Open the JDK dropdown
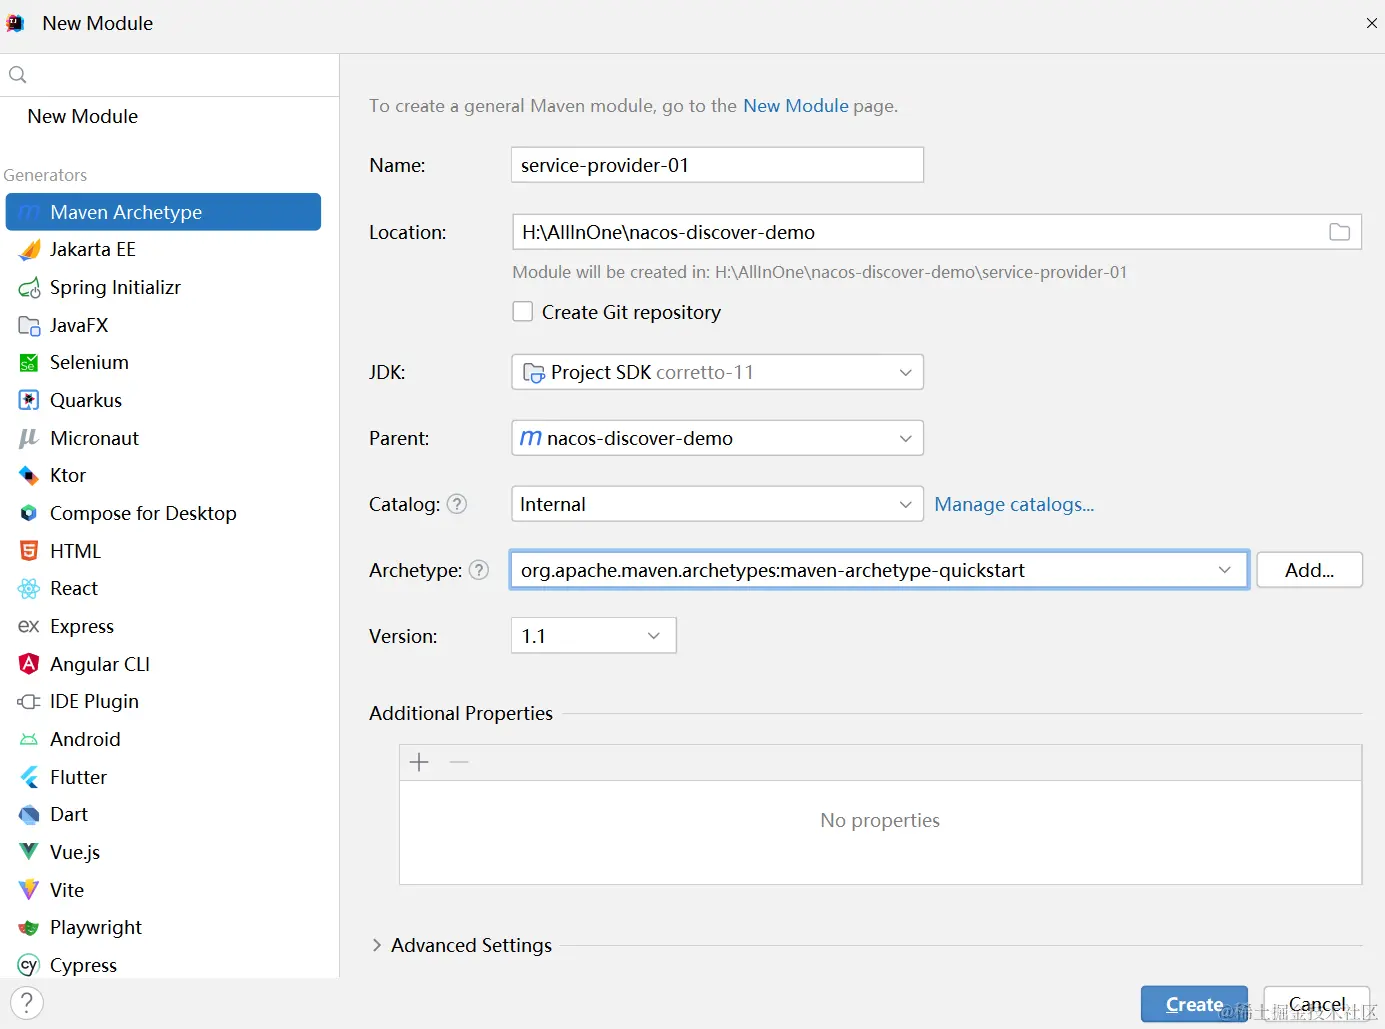This screenshot has width=1385, height=1029. click(716, 372)
